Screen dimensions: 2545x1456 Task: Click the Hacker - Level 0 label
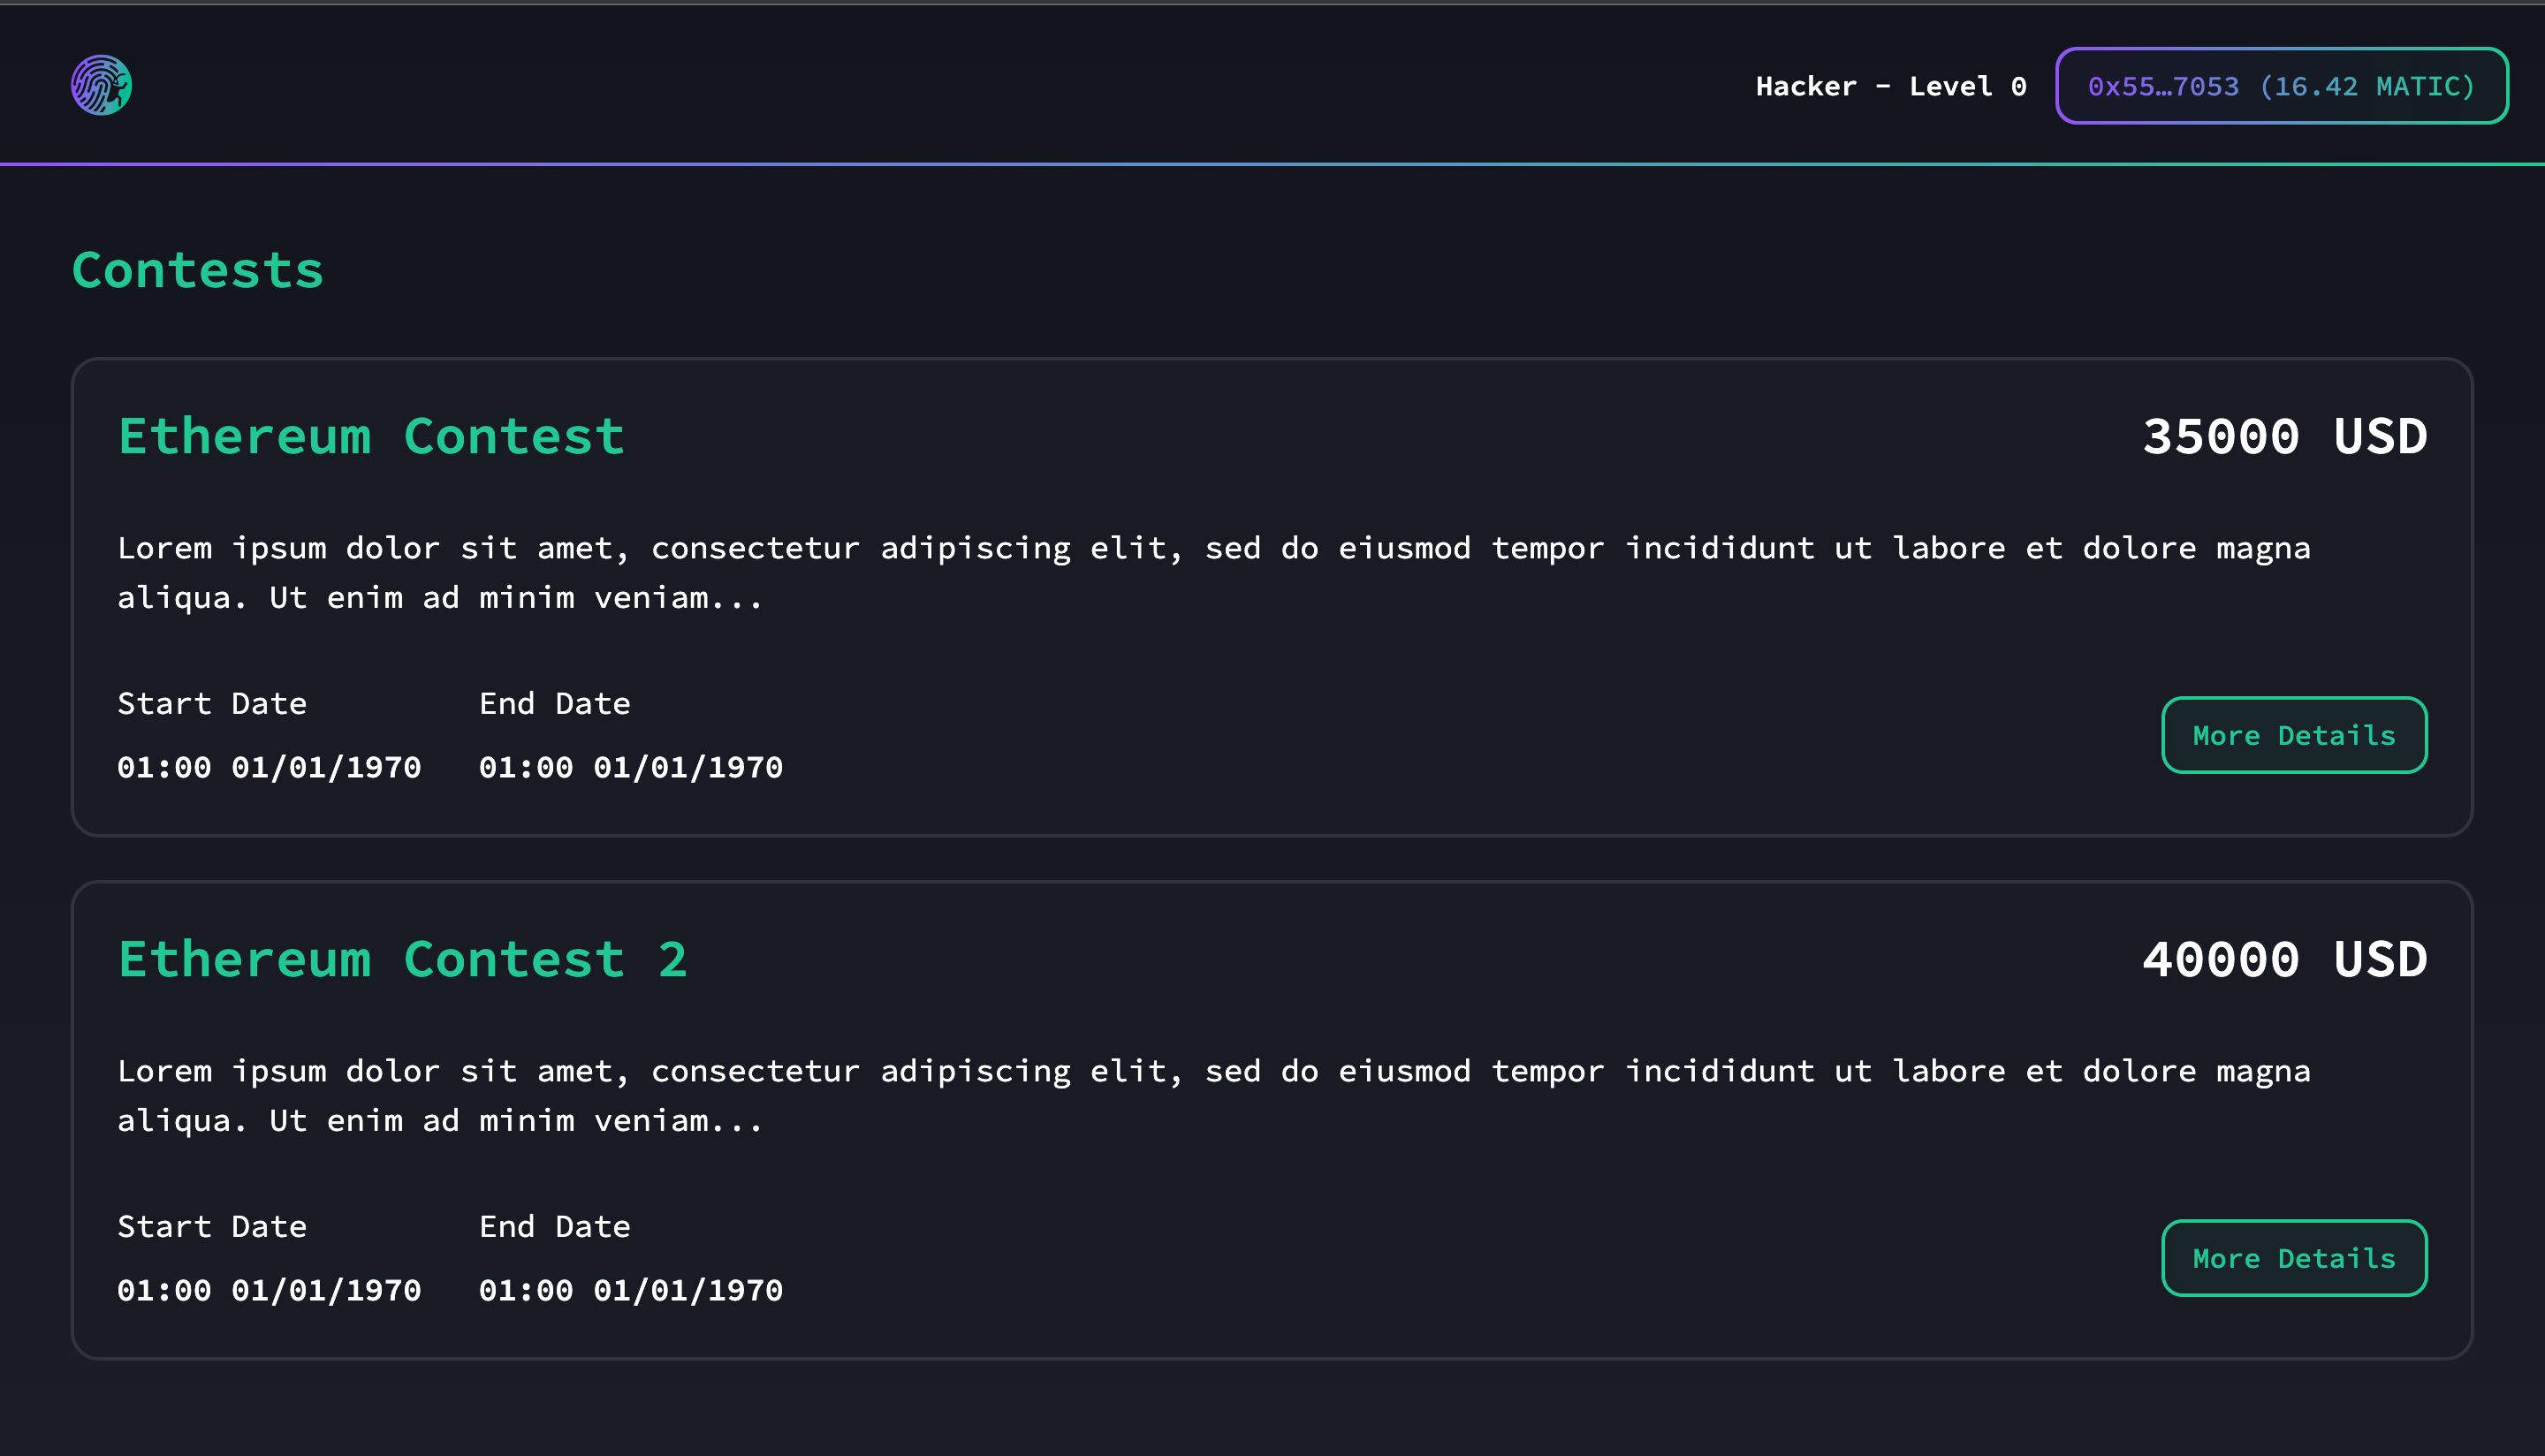point(1891,86)
